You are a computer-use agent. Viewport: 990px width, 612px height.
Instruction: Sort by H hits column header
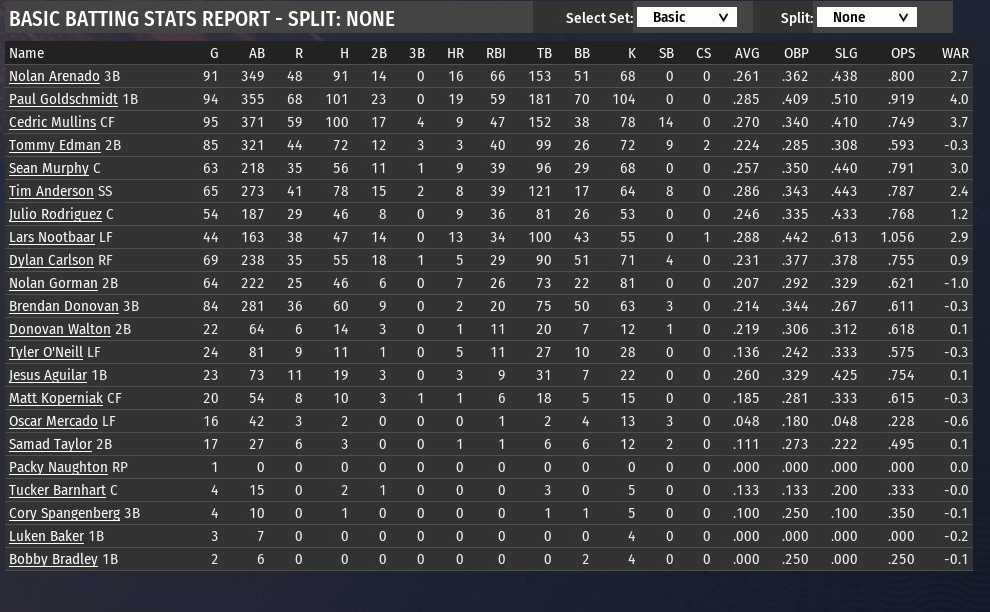pyautogui.click(x=344, y=54)
